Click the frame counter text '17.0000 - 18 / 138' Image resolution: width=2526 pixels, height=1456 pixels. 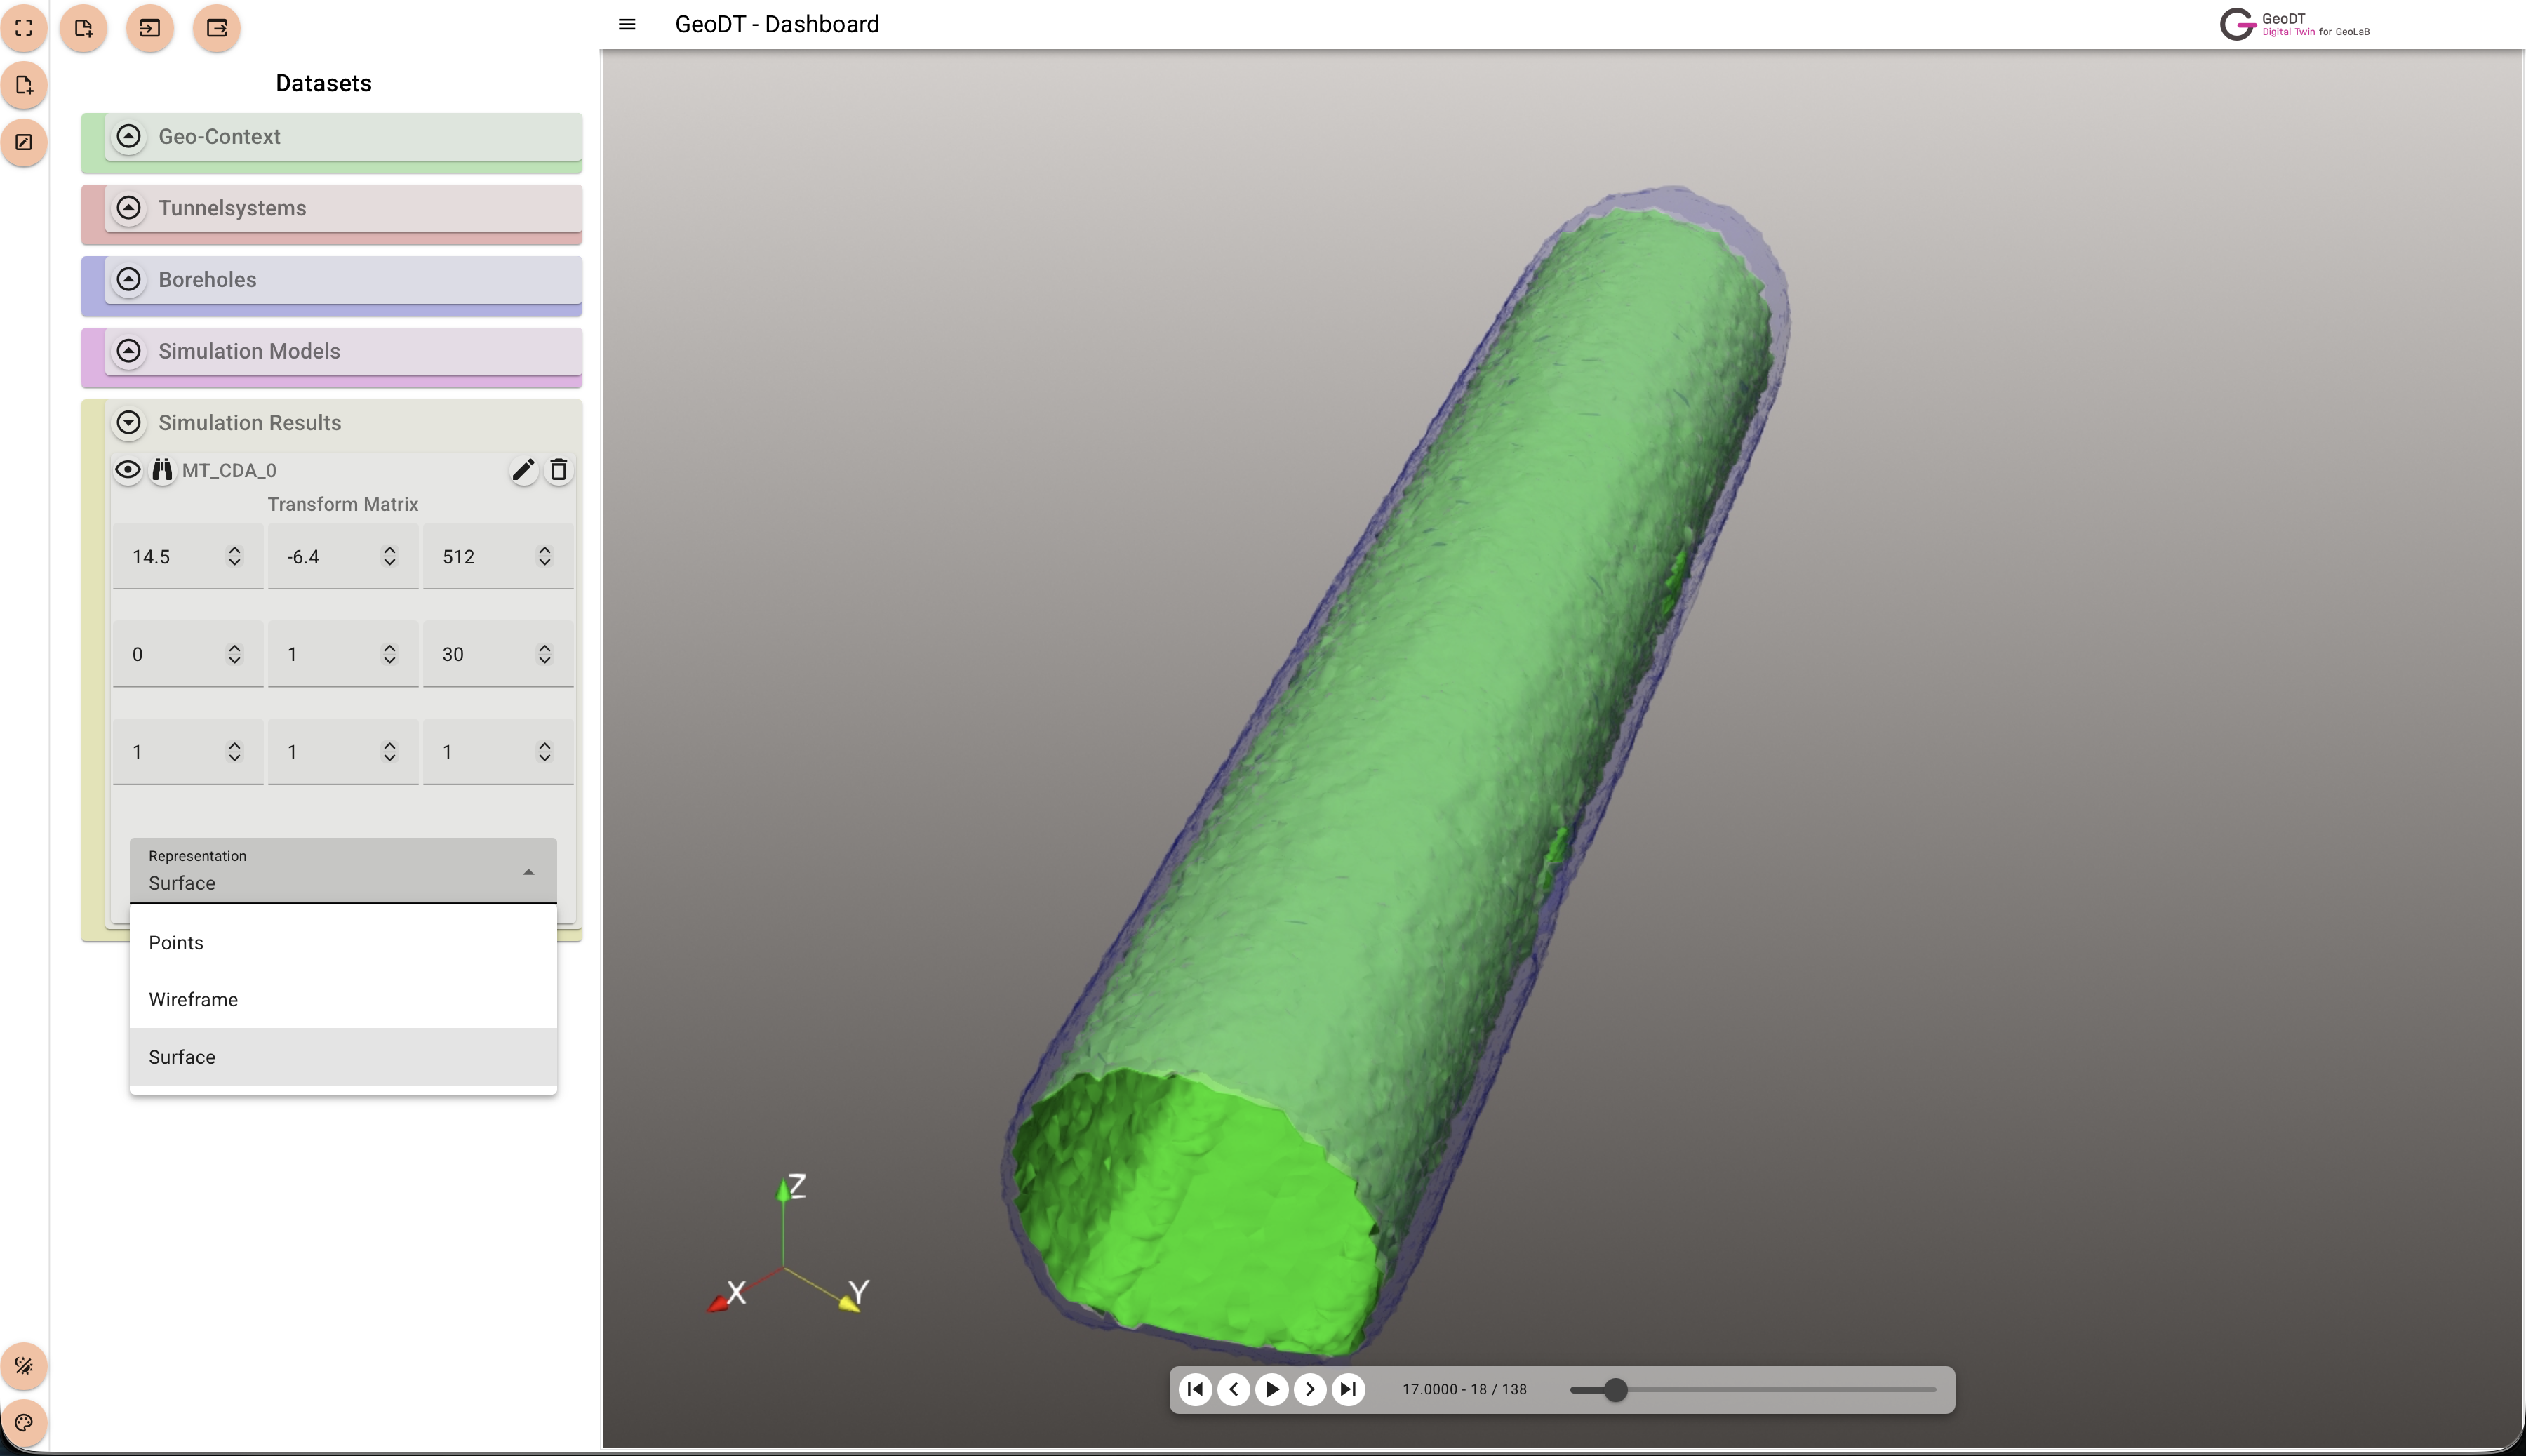(1464, 1389)
